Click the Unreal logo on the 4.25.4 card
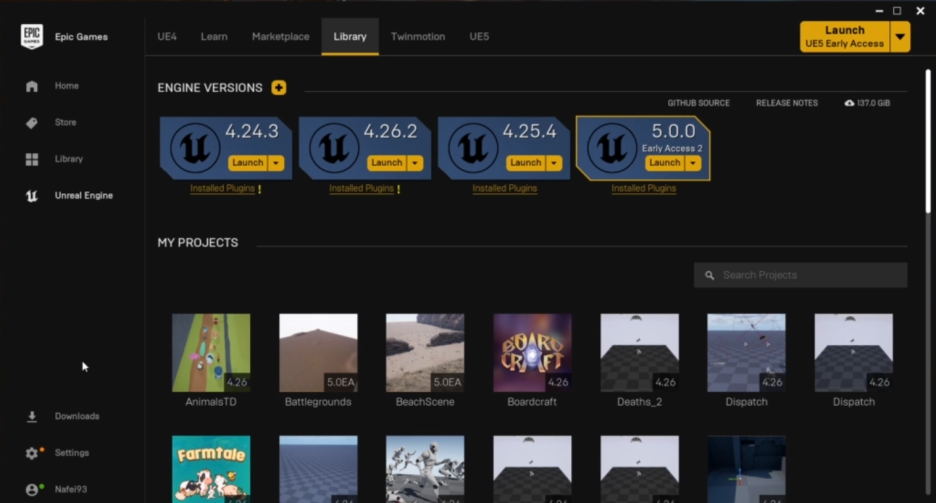 (473, 147)
